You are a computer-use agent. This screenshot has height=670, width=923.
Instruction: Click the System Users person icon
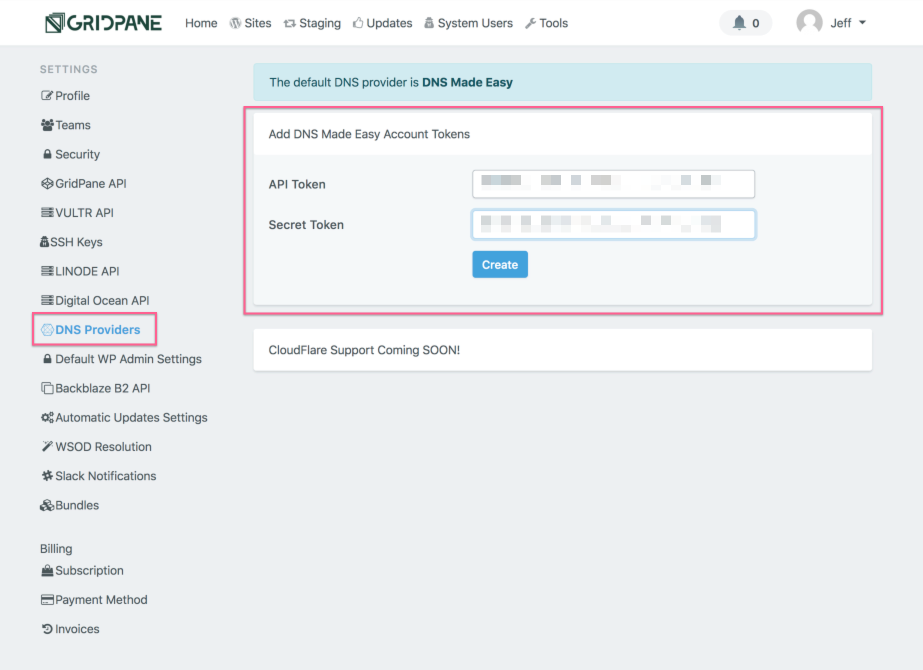[429, 23]
